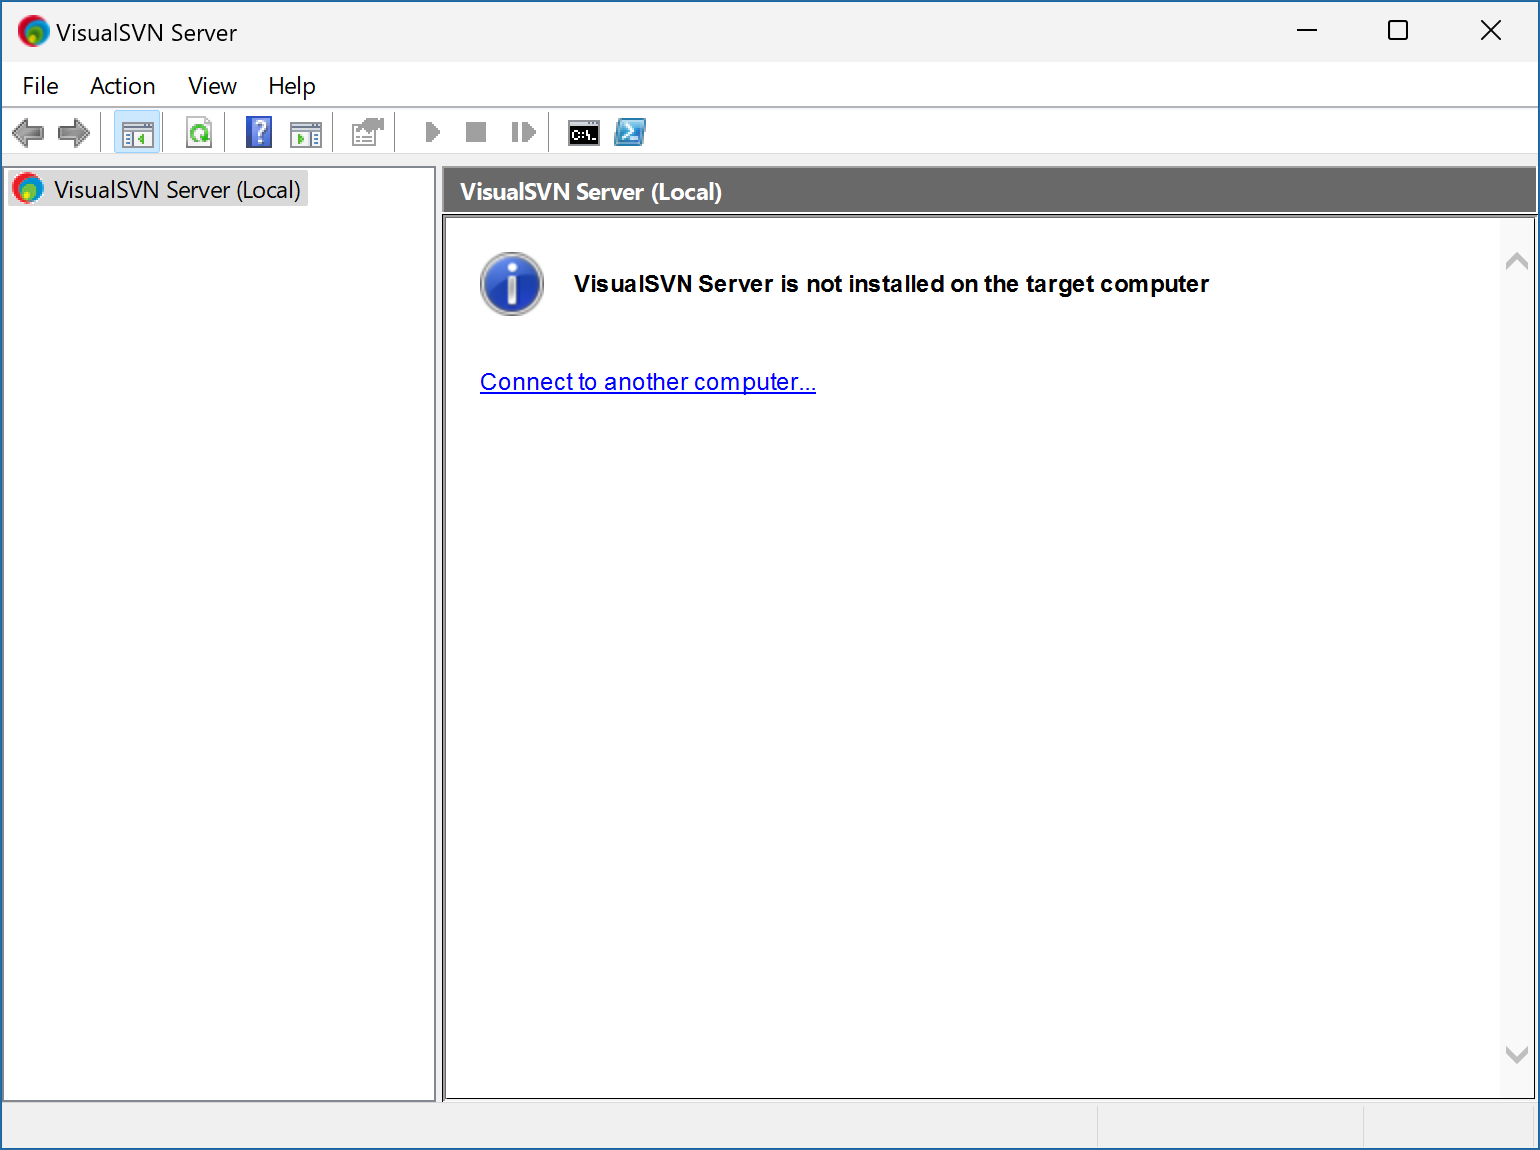Click the Restart service icon
The width and height of the screenshot is (1540, 1150).
click(523, 132)
